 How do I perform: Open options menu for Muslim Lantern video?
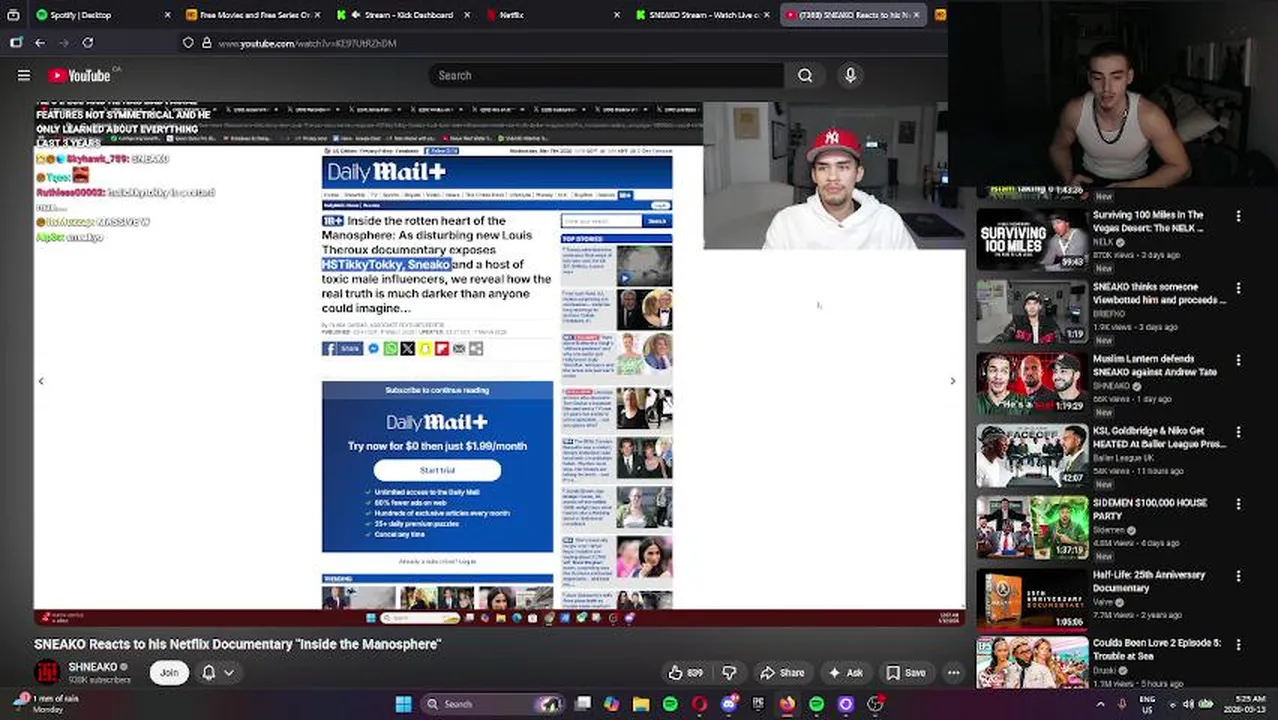coord(1238,360)
